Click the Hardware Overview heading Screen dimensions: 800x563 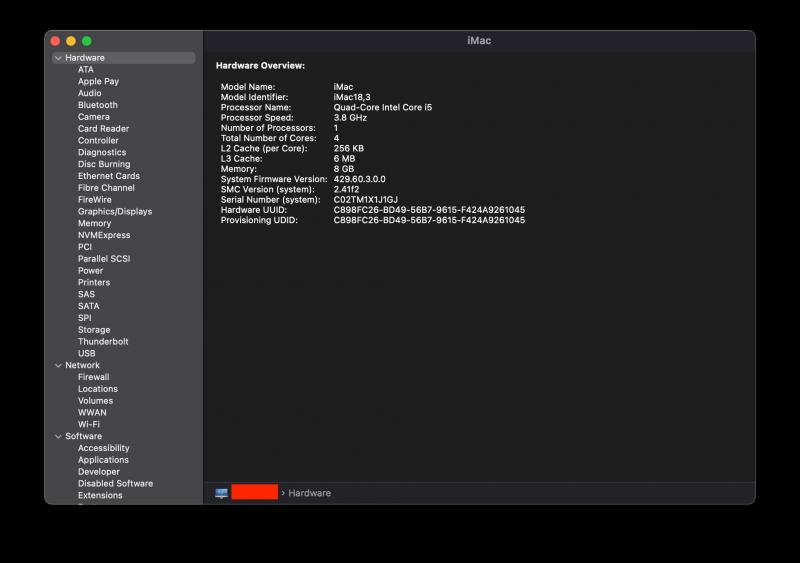point(260,65)
